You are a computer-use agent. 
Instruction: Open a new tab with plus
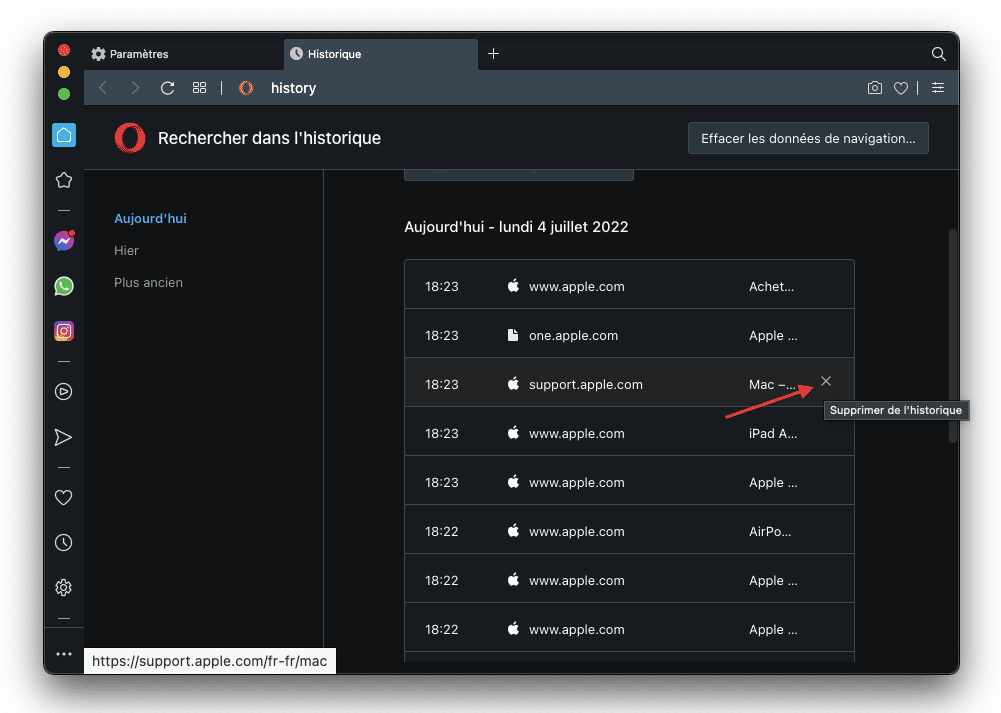(493, 54)
